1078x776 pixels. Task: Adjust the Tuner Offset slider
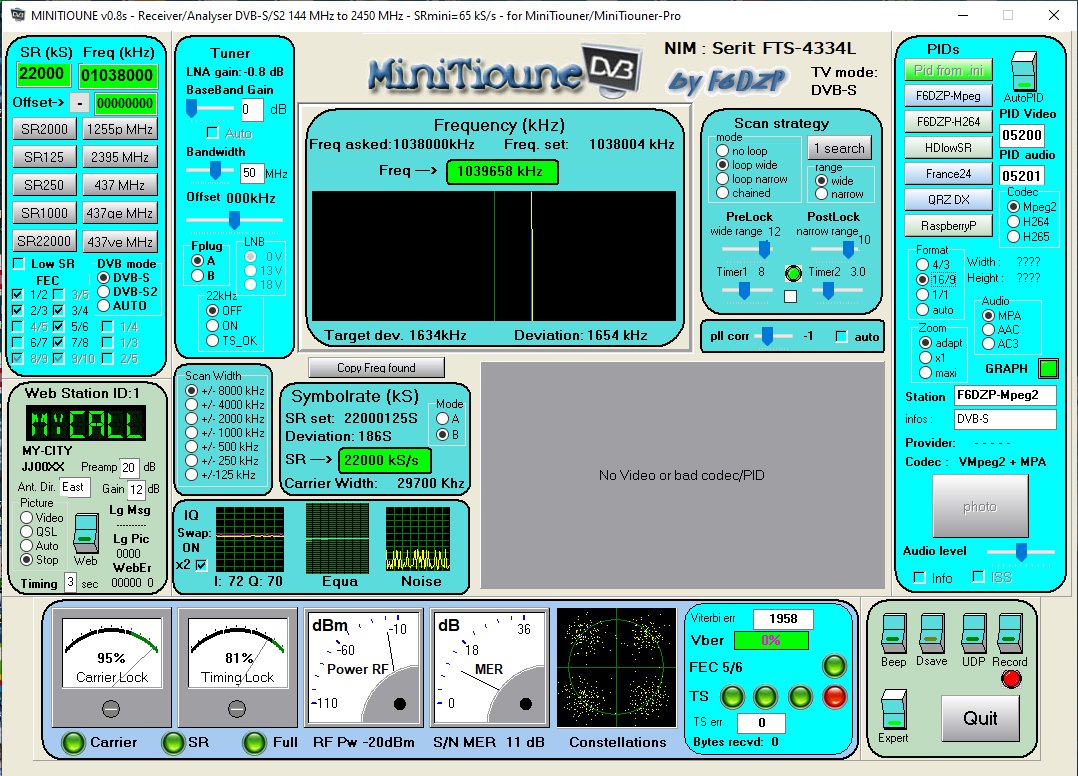point(234,220)
